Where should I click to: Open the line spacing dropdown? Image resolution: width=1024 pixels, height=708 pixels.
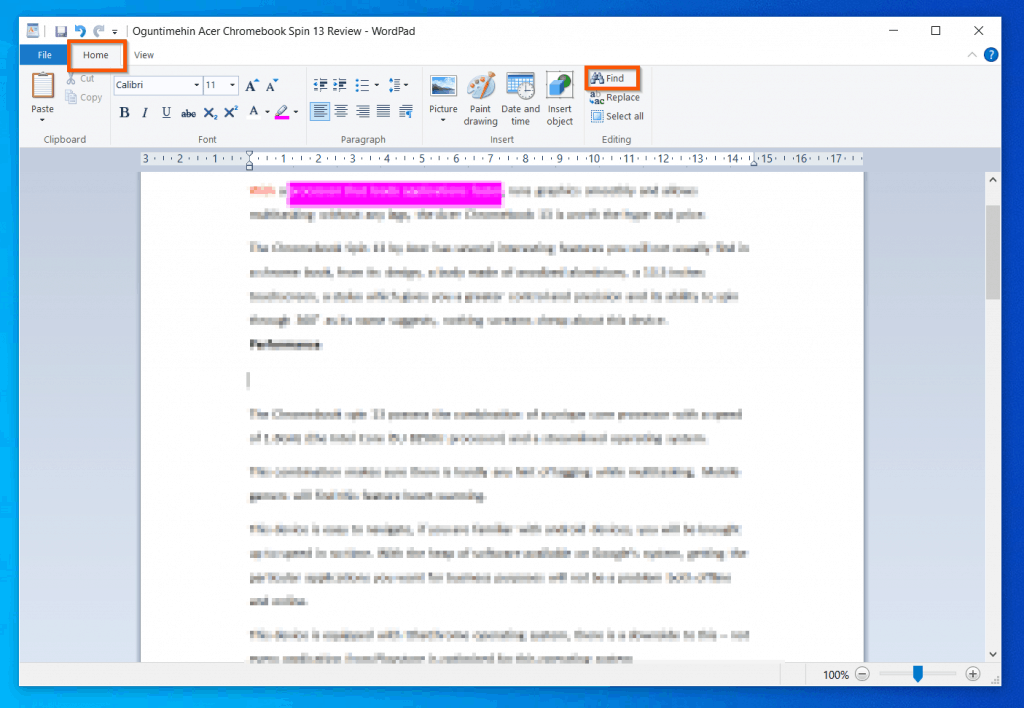400,84
